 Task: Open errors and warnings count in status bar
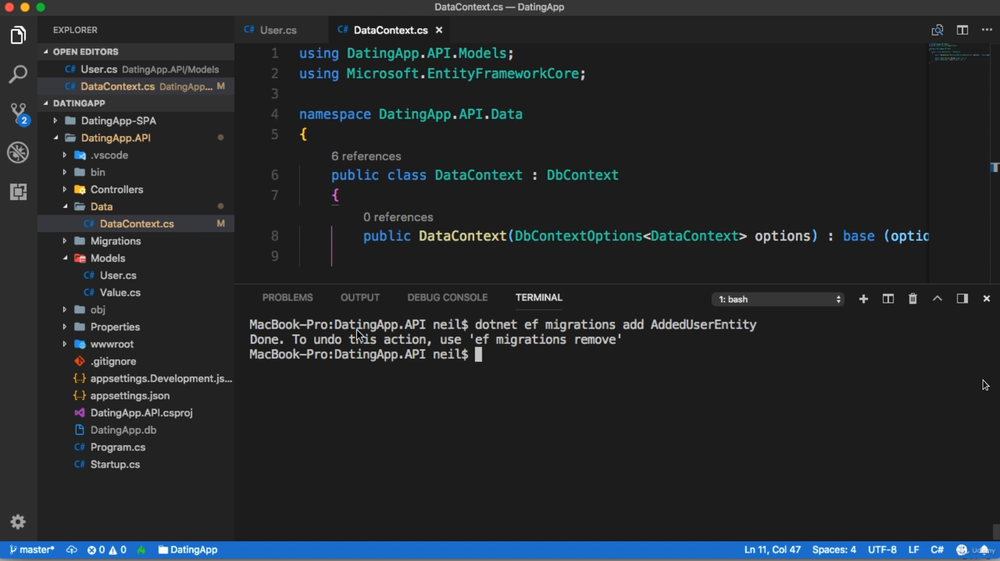[107, 550]
